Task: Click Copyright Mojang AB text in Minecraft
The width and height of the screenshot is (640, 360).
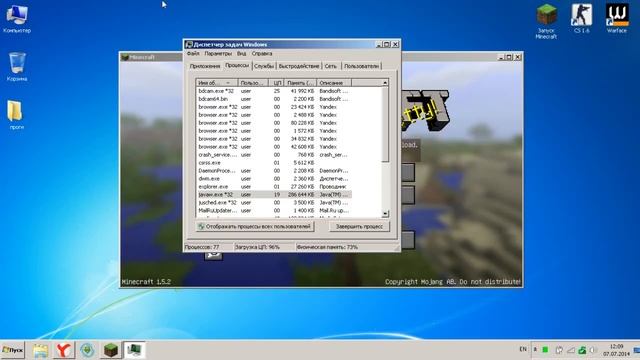Action: 453,282
